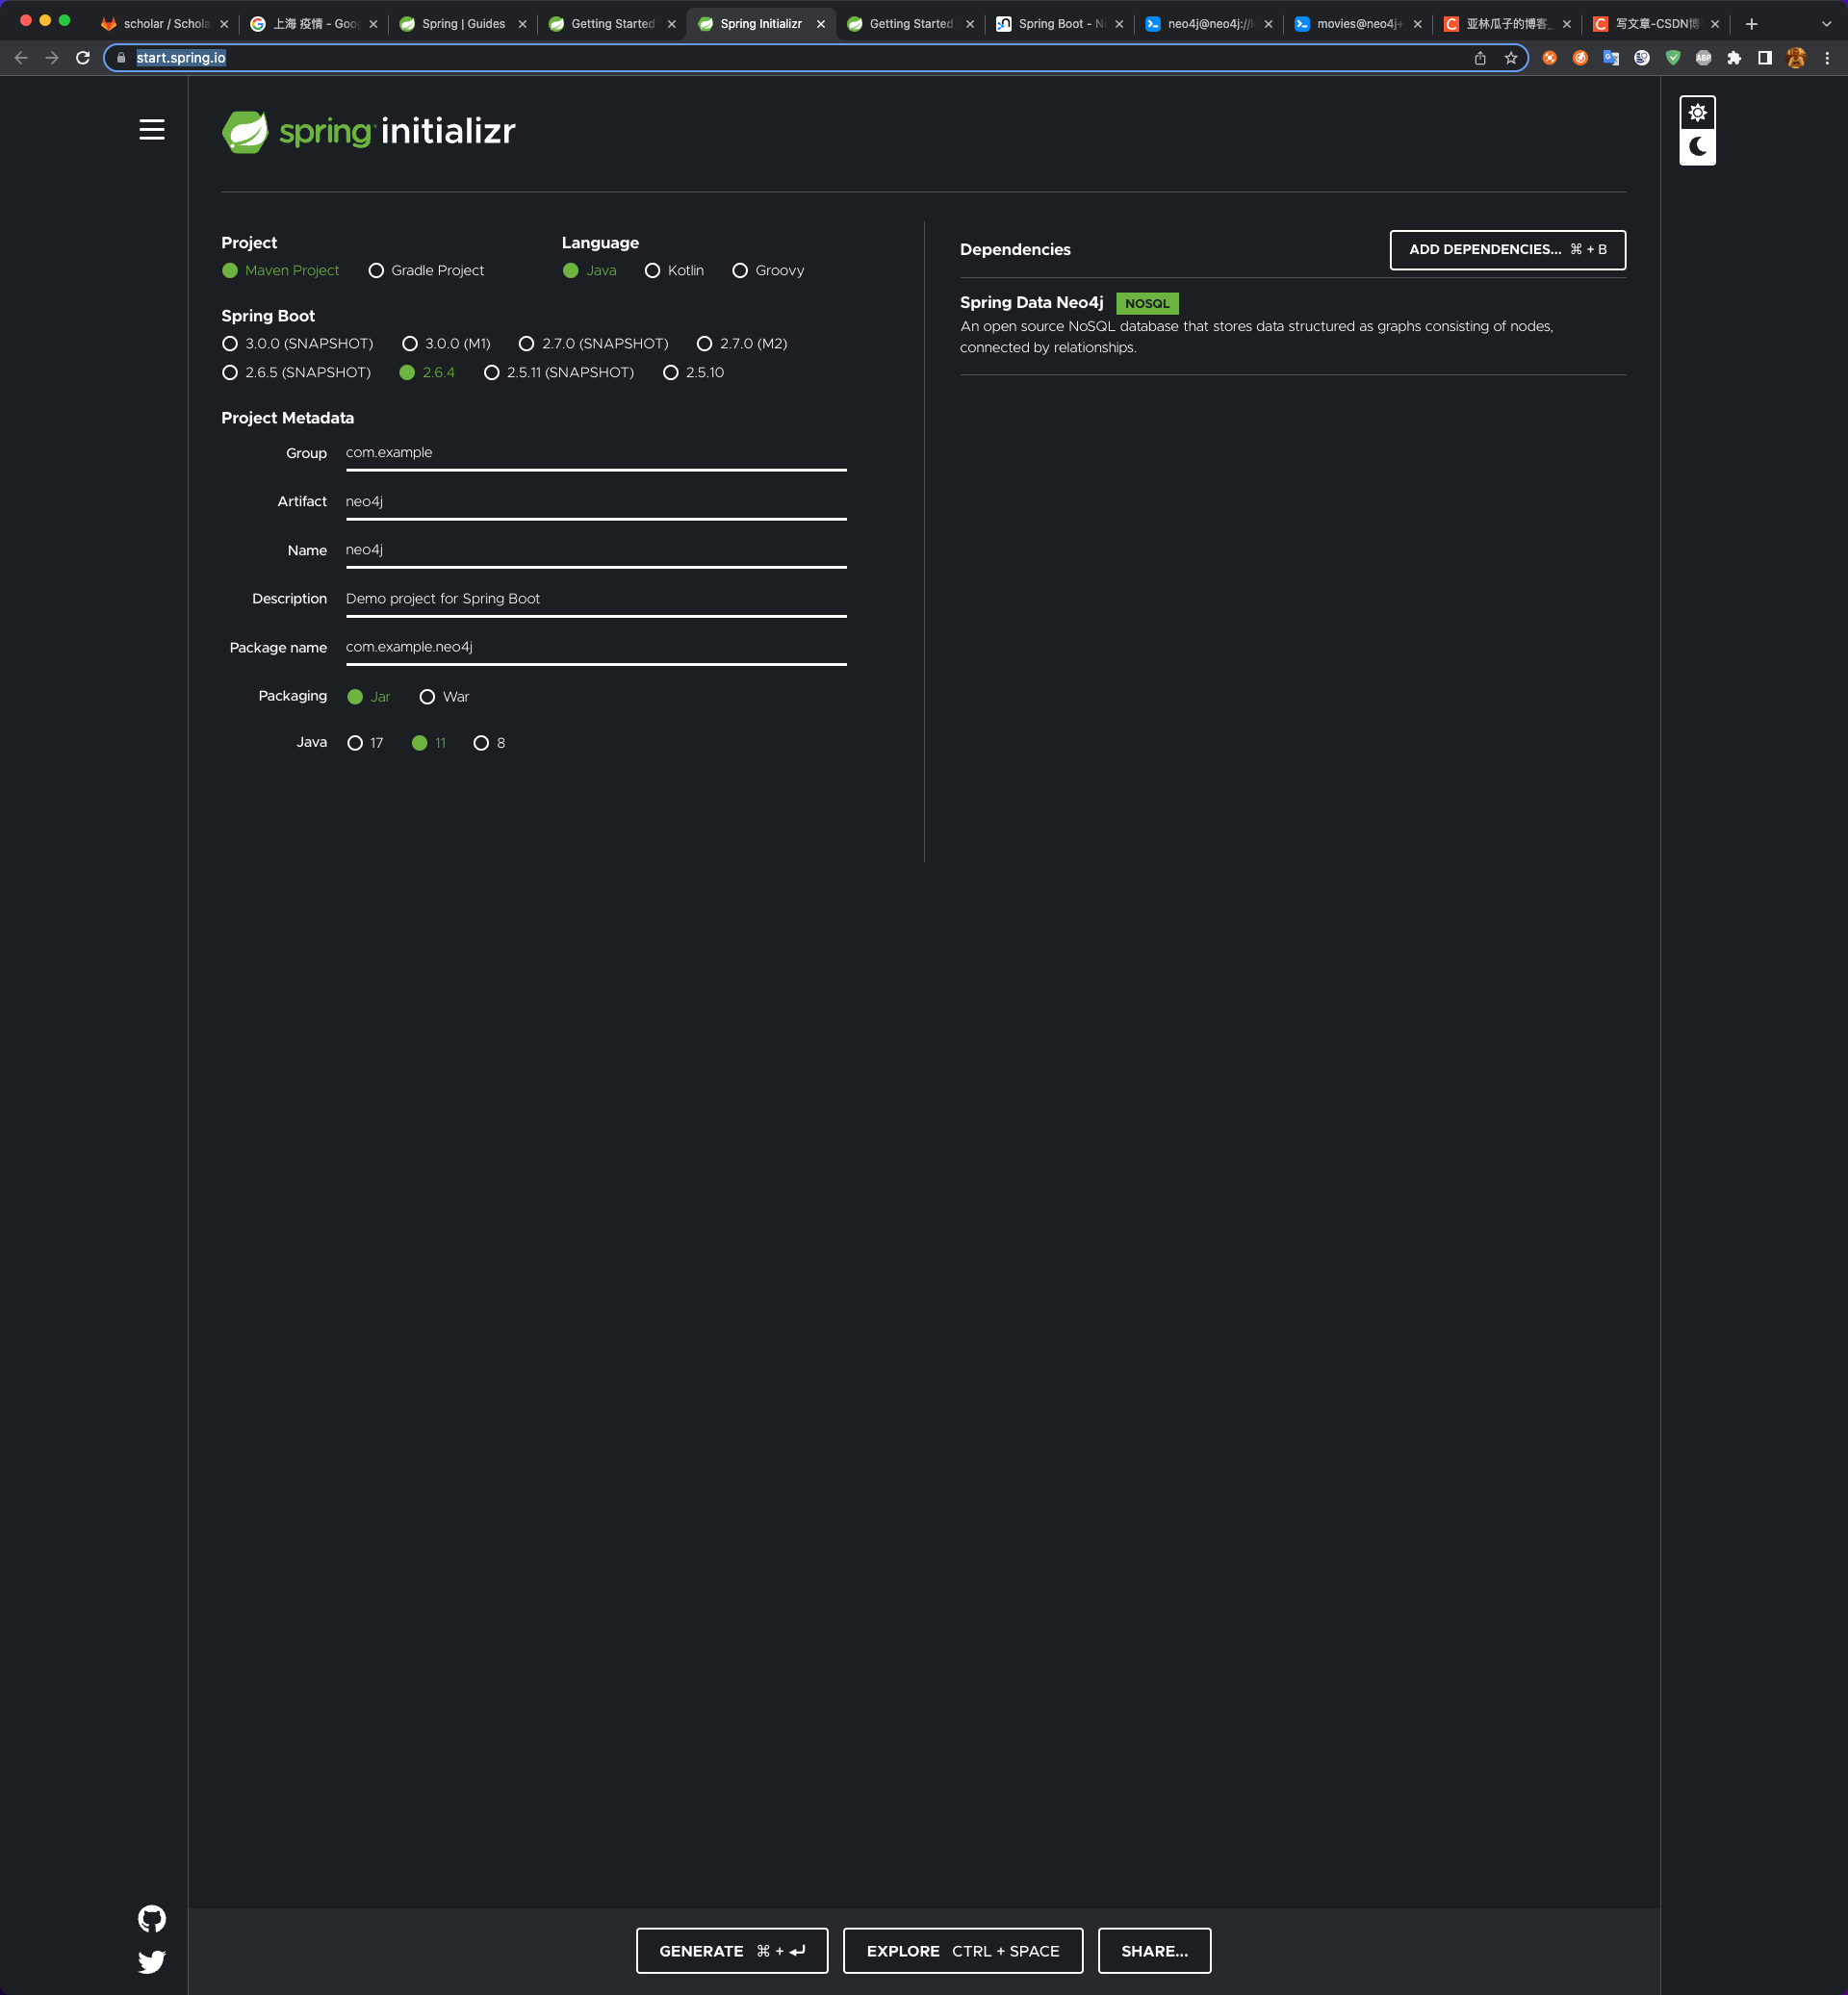This screenshot has height=1995, width=1848.
Task: Choose Kotlin language
Action: 675,271
